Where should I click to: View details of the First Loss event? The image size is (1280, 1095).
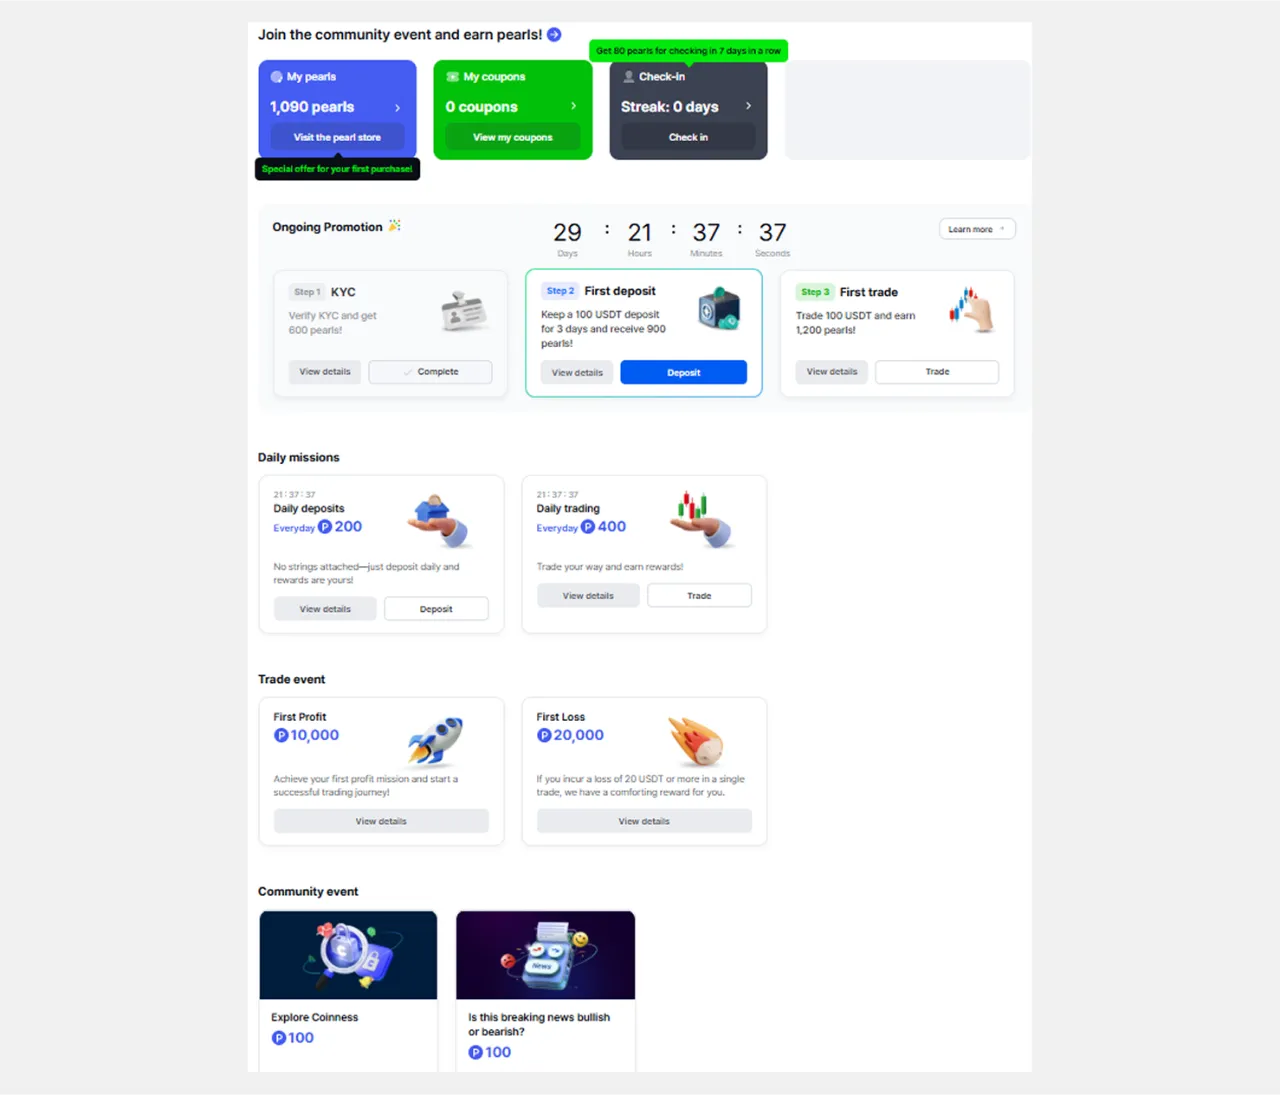(644, 821)
